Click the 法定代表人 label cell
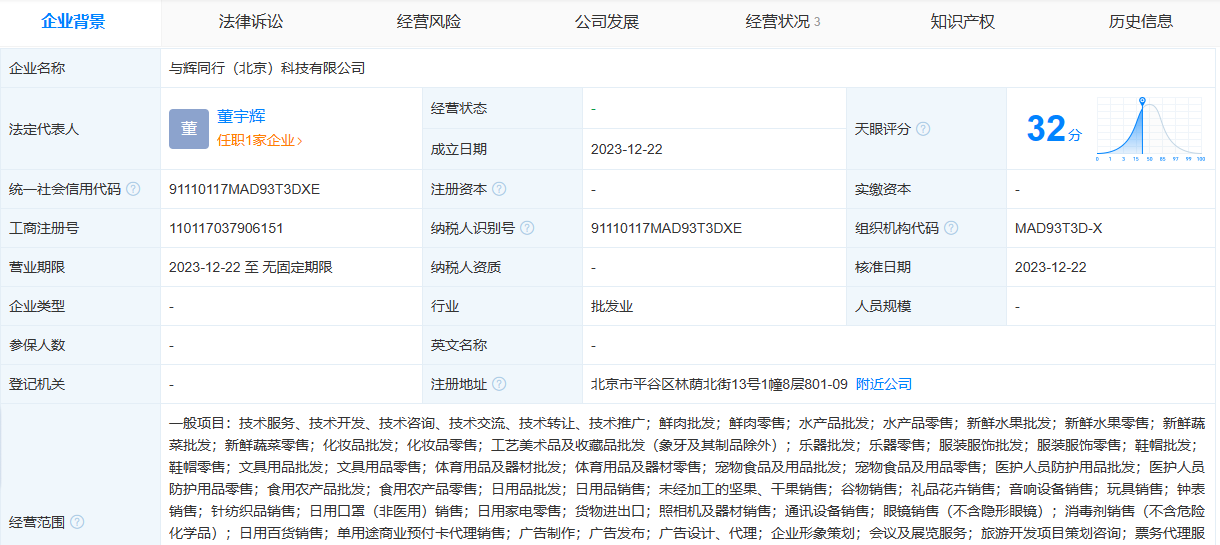The width and height of the screenshot is (1220, 545). pos(80,129)
